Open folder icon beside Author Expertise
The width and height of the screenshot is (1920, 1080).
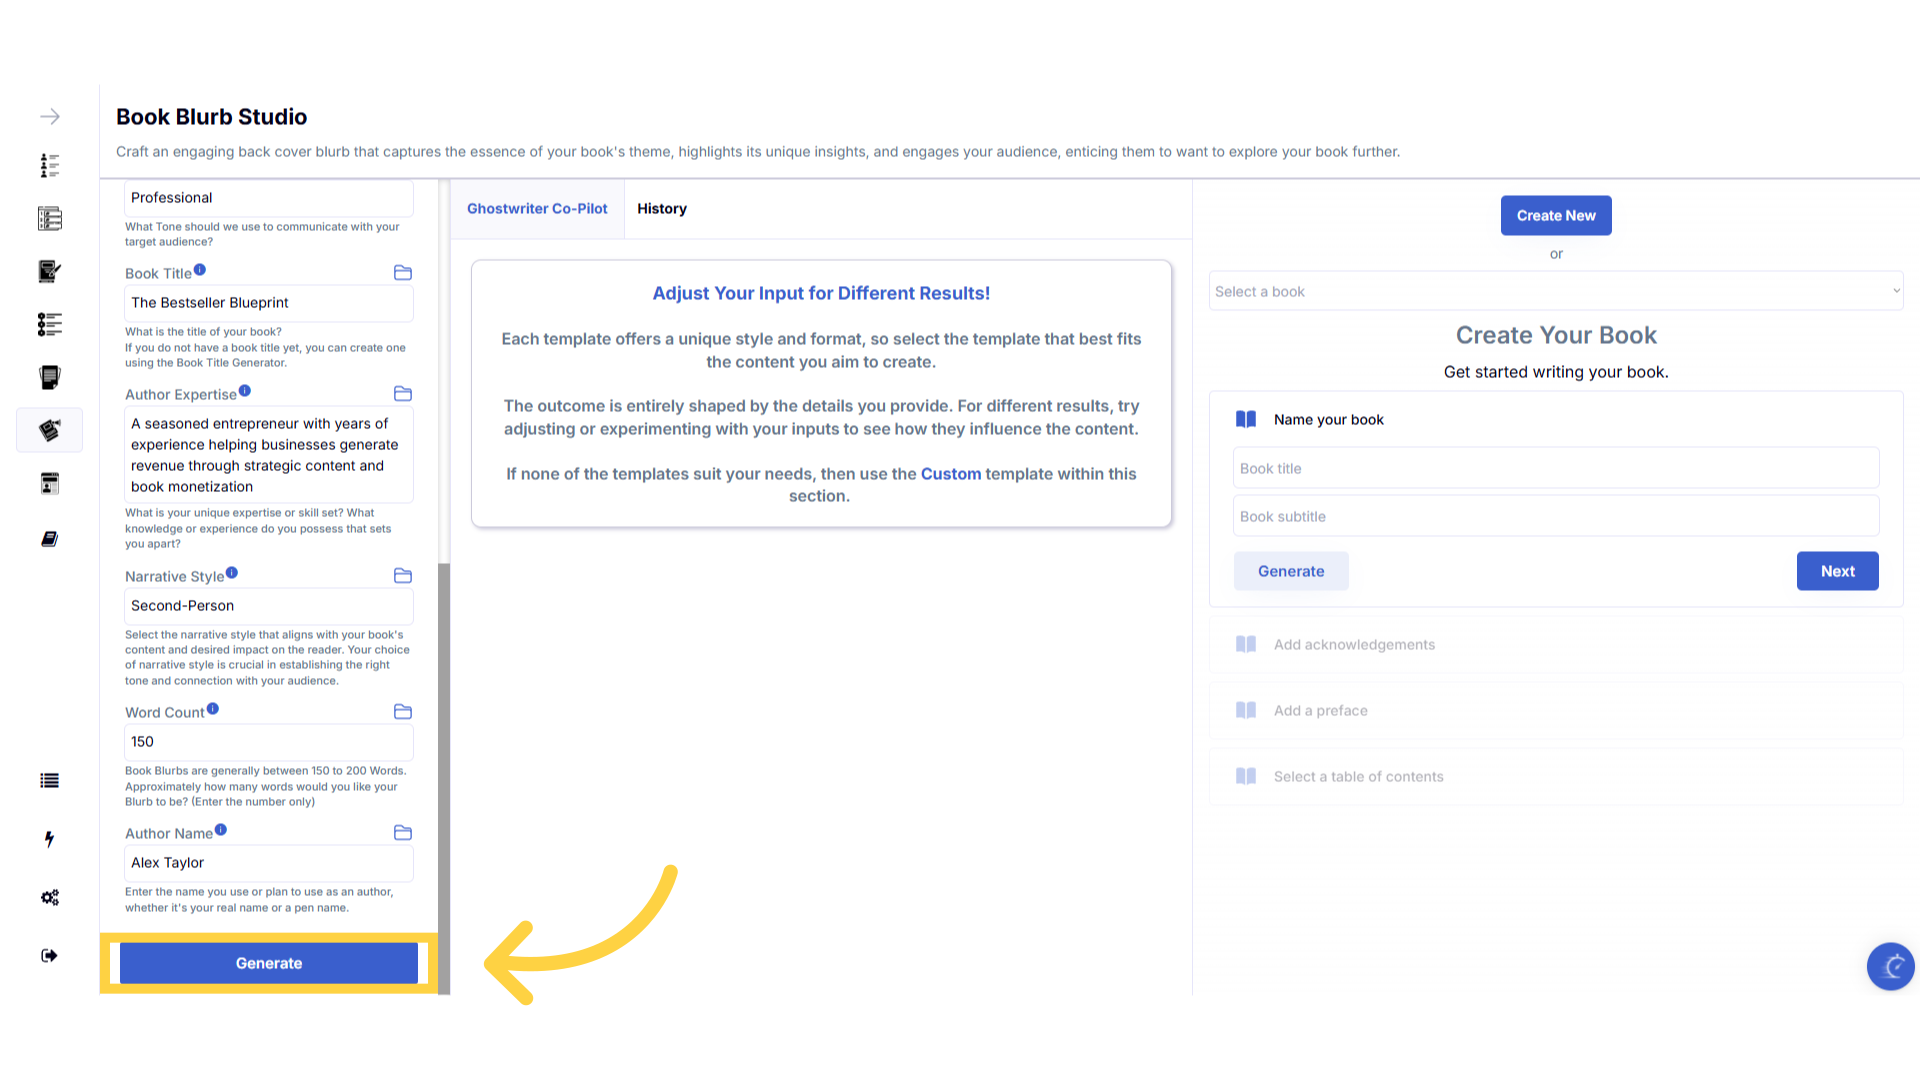(403, 394)
